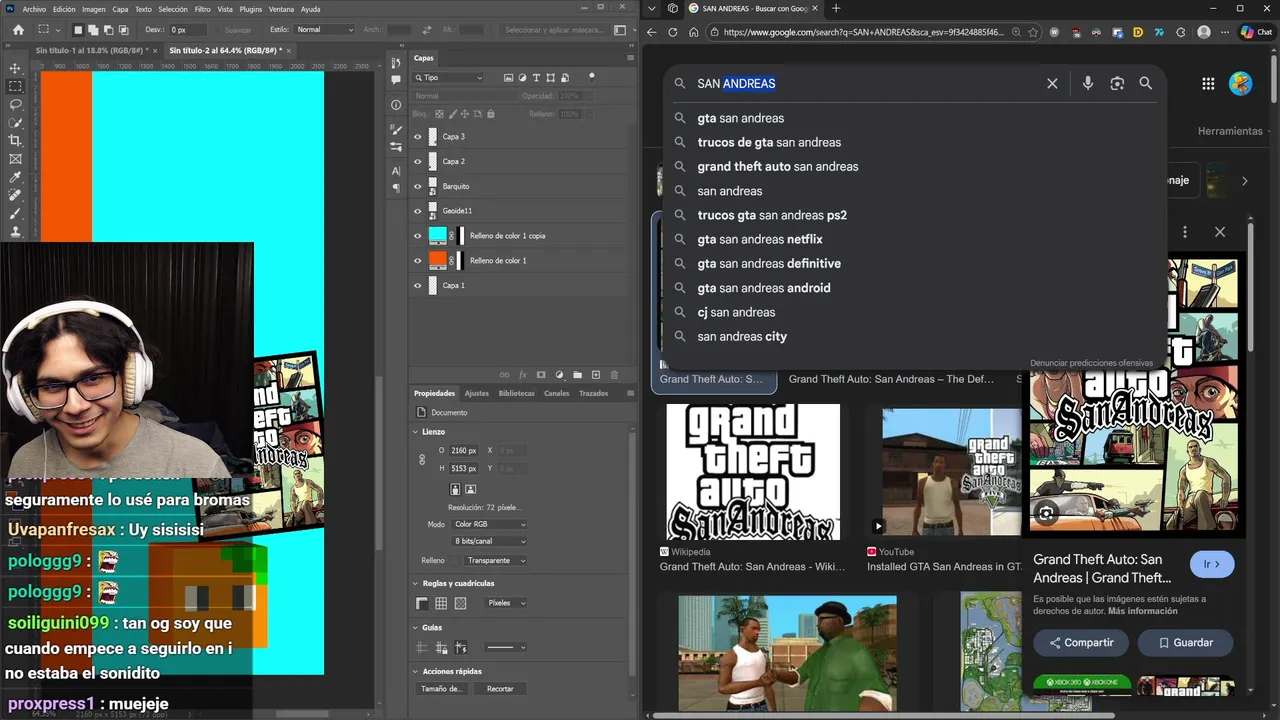The width and height of the screenshot is (1280, 720).
Task: Collapse the Acciones rápidas section
Action: pos(416,671)
